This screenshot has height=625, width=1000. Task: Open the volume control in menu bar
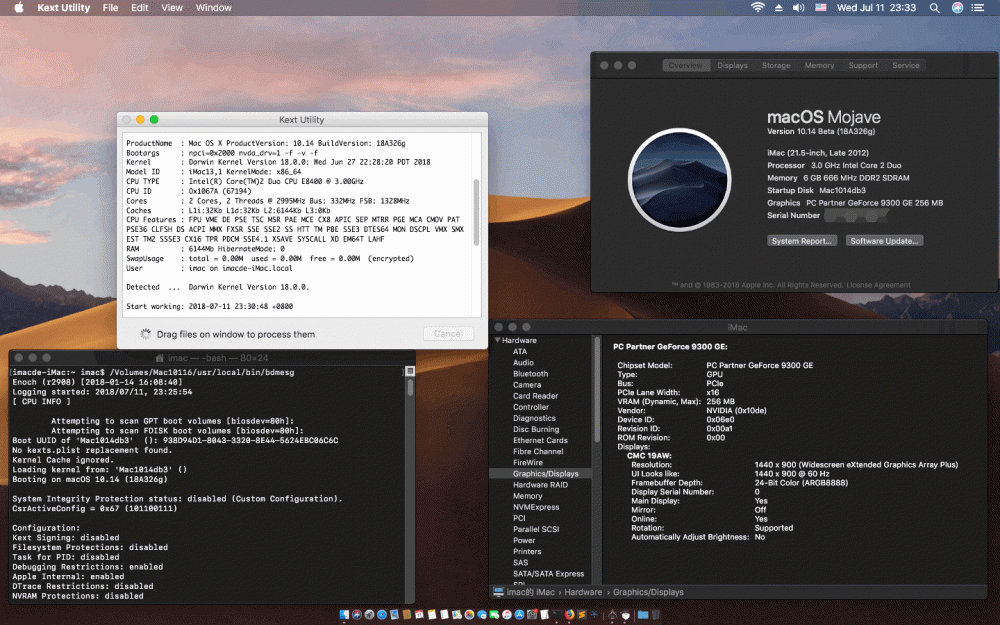[x=798, y=8]
